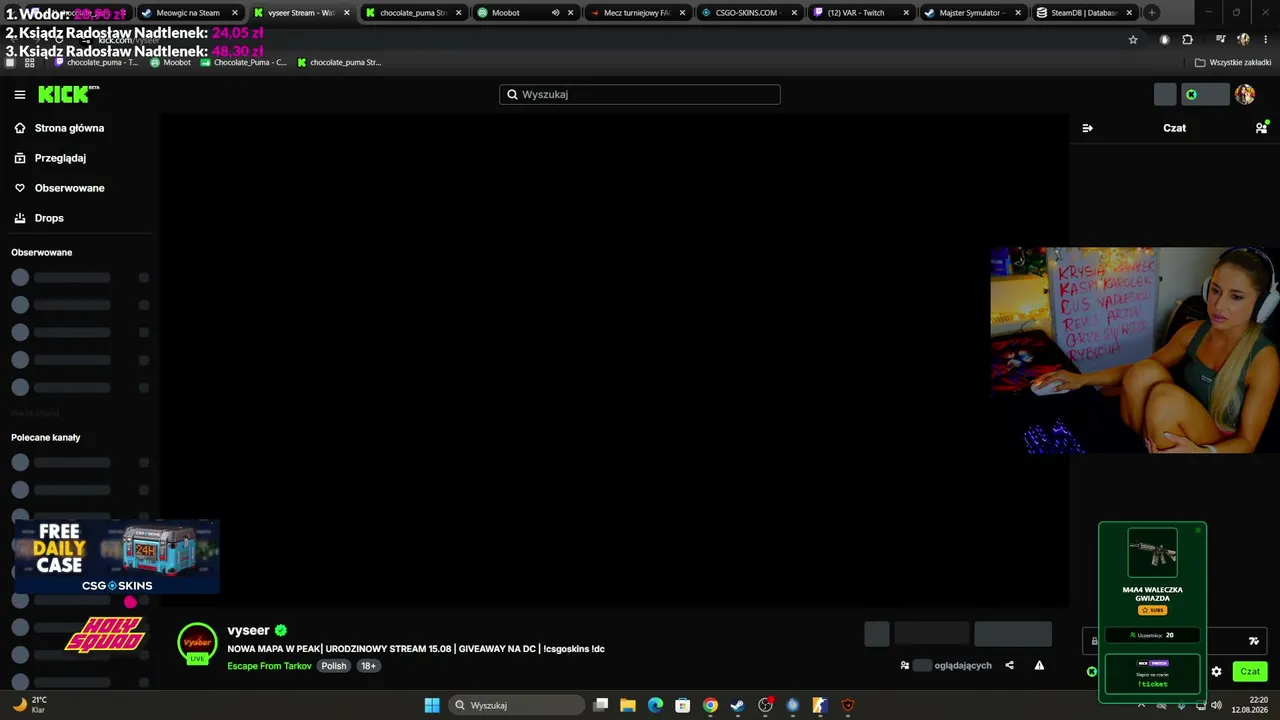Open the weather widget showing 21°C
Image resolution: width=1280 pixels, height=720 pixels.
click(31, 705)
